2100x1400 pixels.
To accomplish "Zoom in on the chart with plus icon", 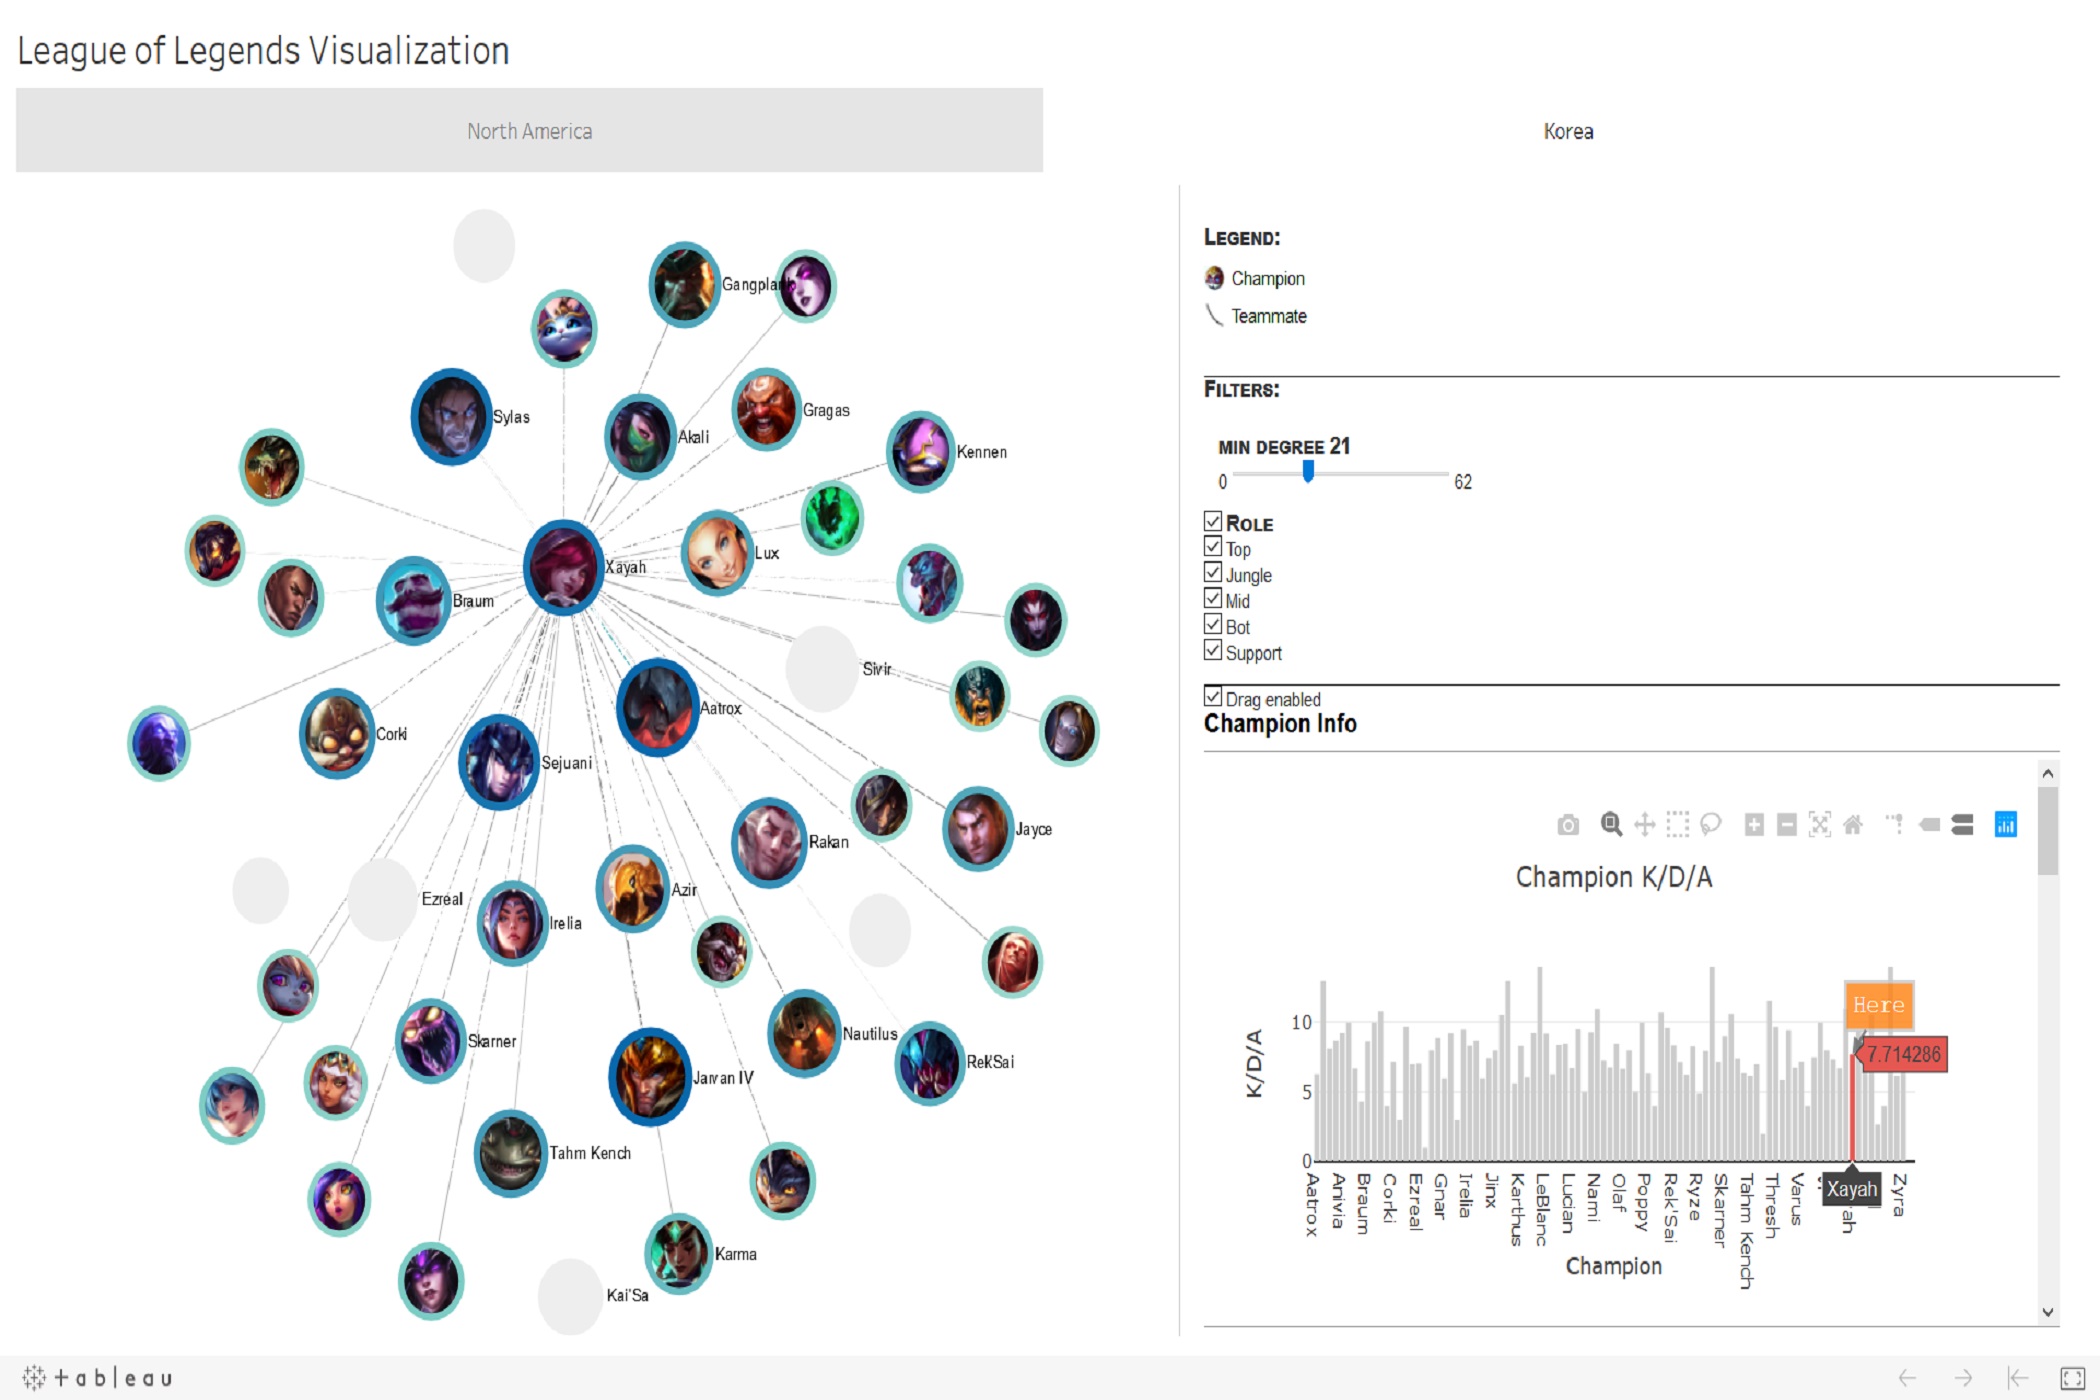I will [1754, 825].
